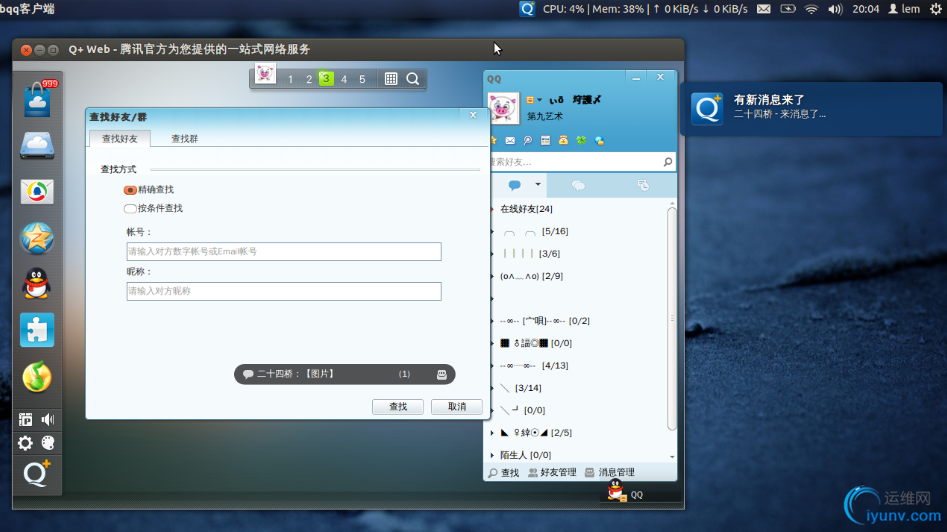Switch to 查找好友 tab

click(x=120, y=138)
